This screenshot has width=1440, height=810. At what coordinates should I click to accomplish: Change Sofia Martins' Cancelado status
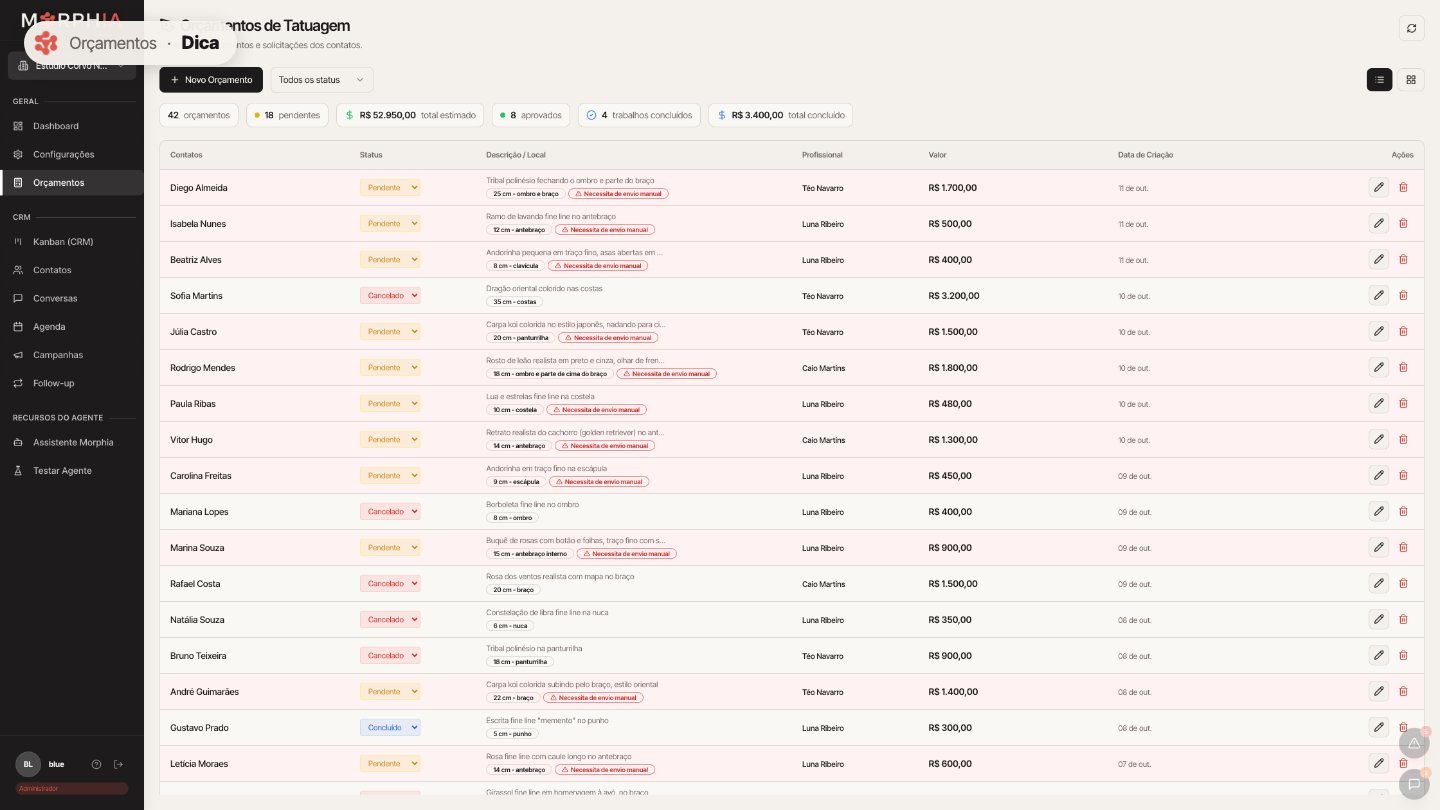(390, 295)
